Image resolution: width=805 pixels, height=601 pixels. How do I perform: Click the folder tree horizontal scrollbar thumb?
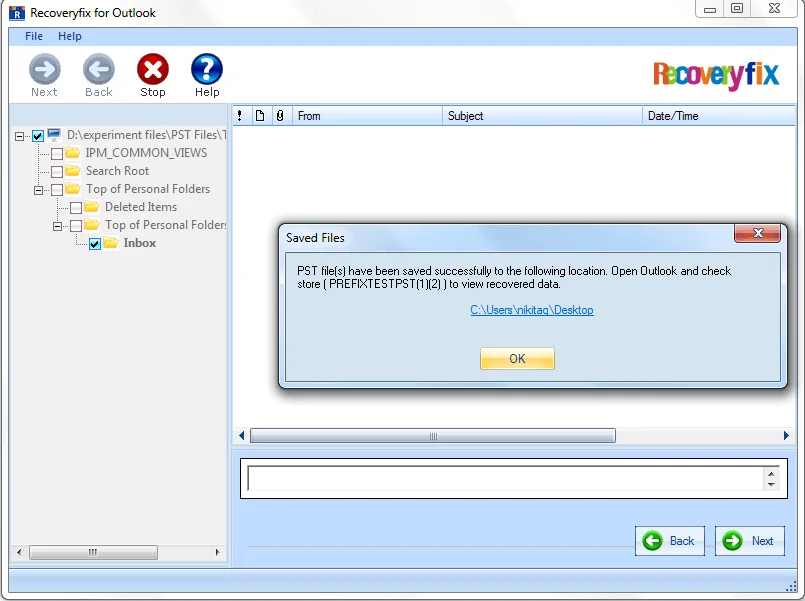coord(93,552)
